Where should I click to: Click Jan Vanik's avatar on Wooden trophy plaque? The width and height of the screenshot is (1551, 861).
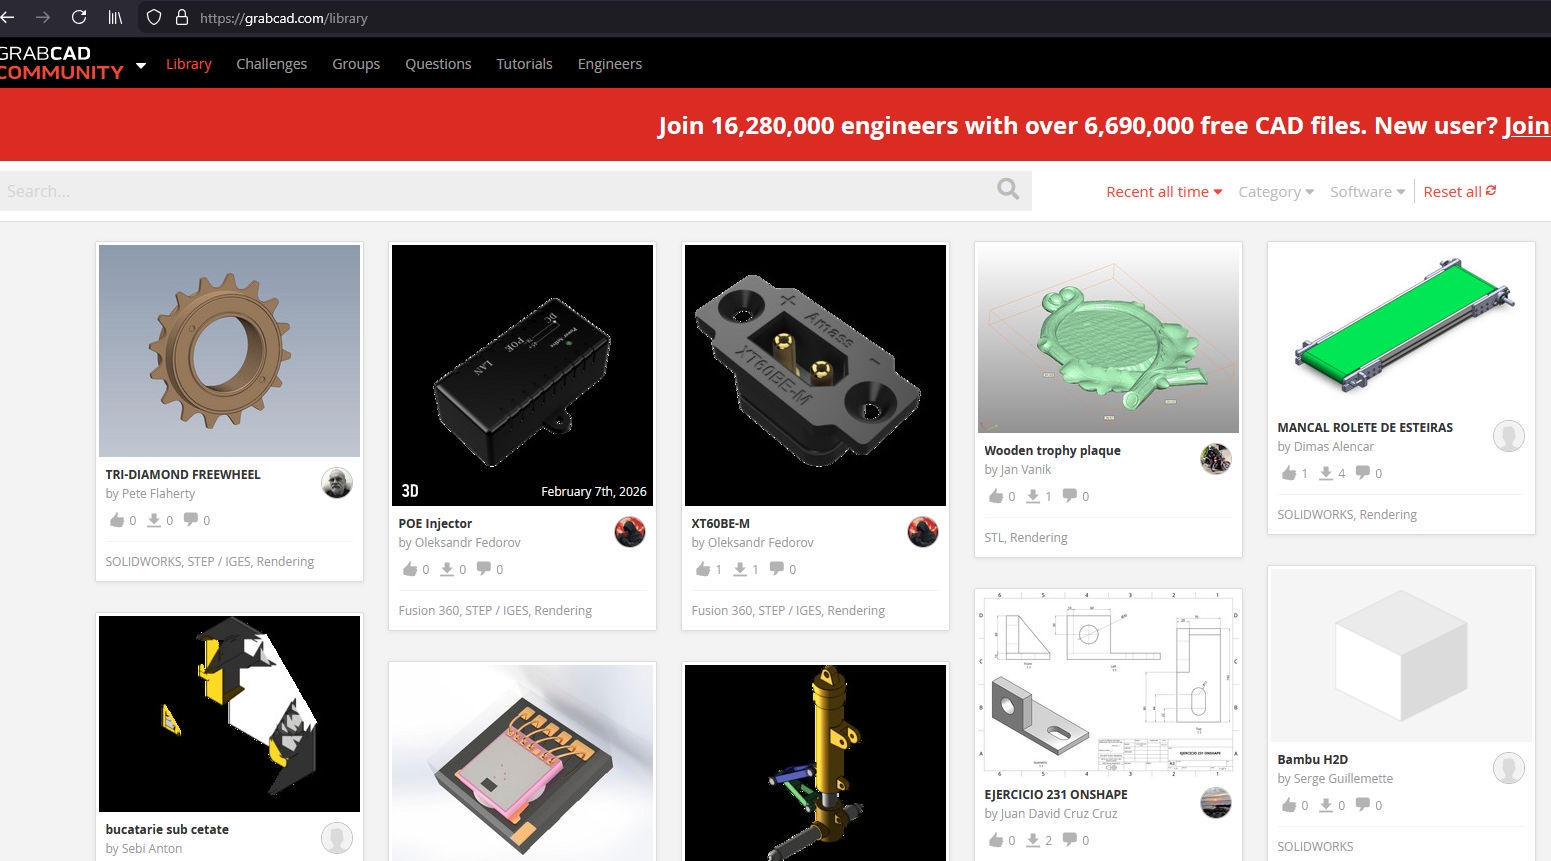[x=1216, y=459]
